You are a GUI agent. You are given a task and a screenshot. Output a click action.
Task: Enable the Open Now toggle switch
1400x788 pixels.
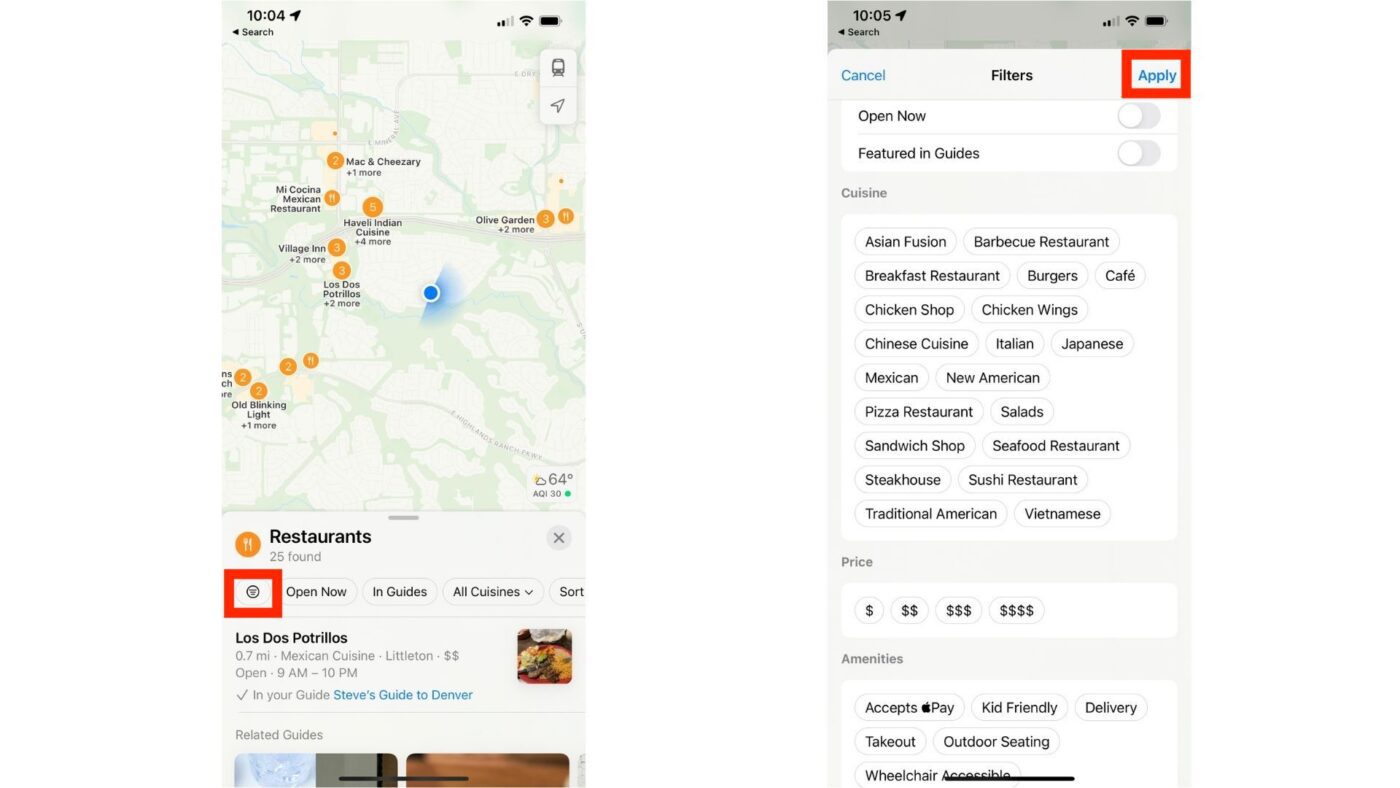point(1138,116)
